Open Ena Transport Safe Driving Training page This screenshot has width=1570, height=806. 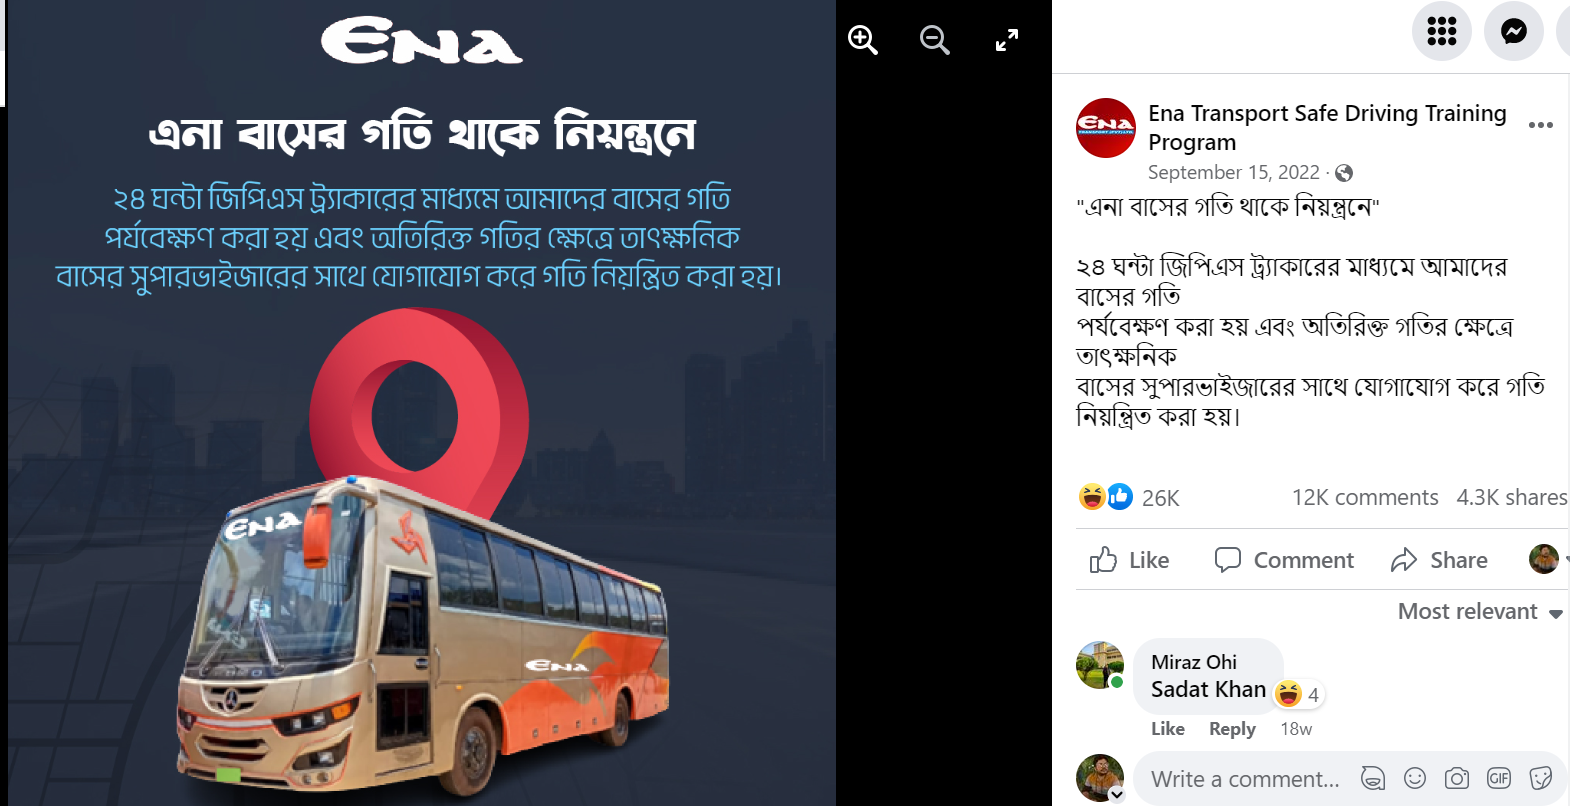1327,127
